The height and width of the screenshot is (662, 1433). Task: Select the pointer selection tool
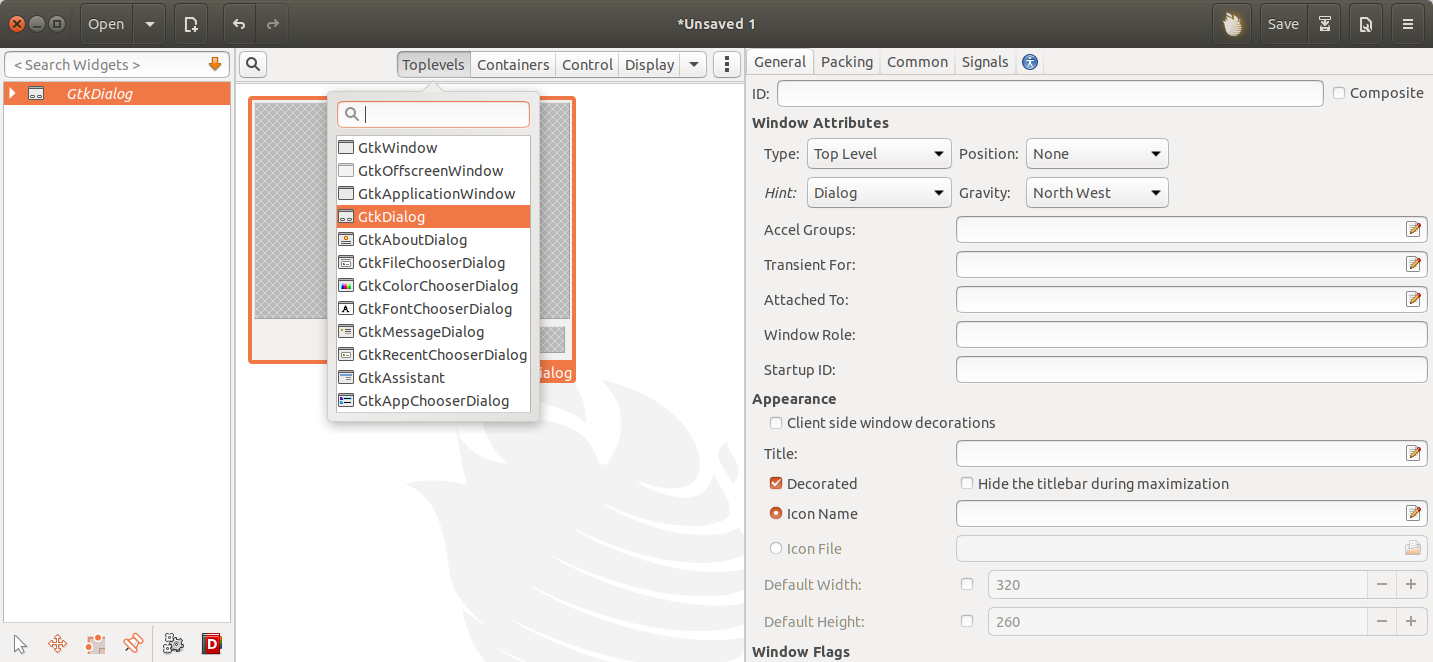pos(20,644)
